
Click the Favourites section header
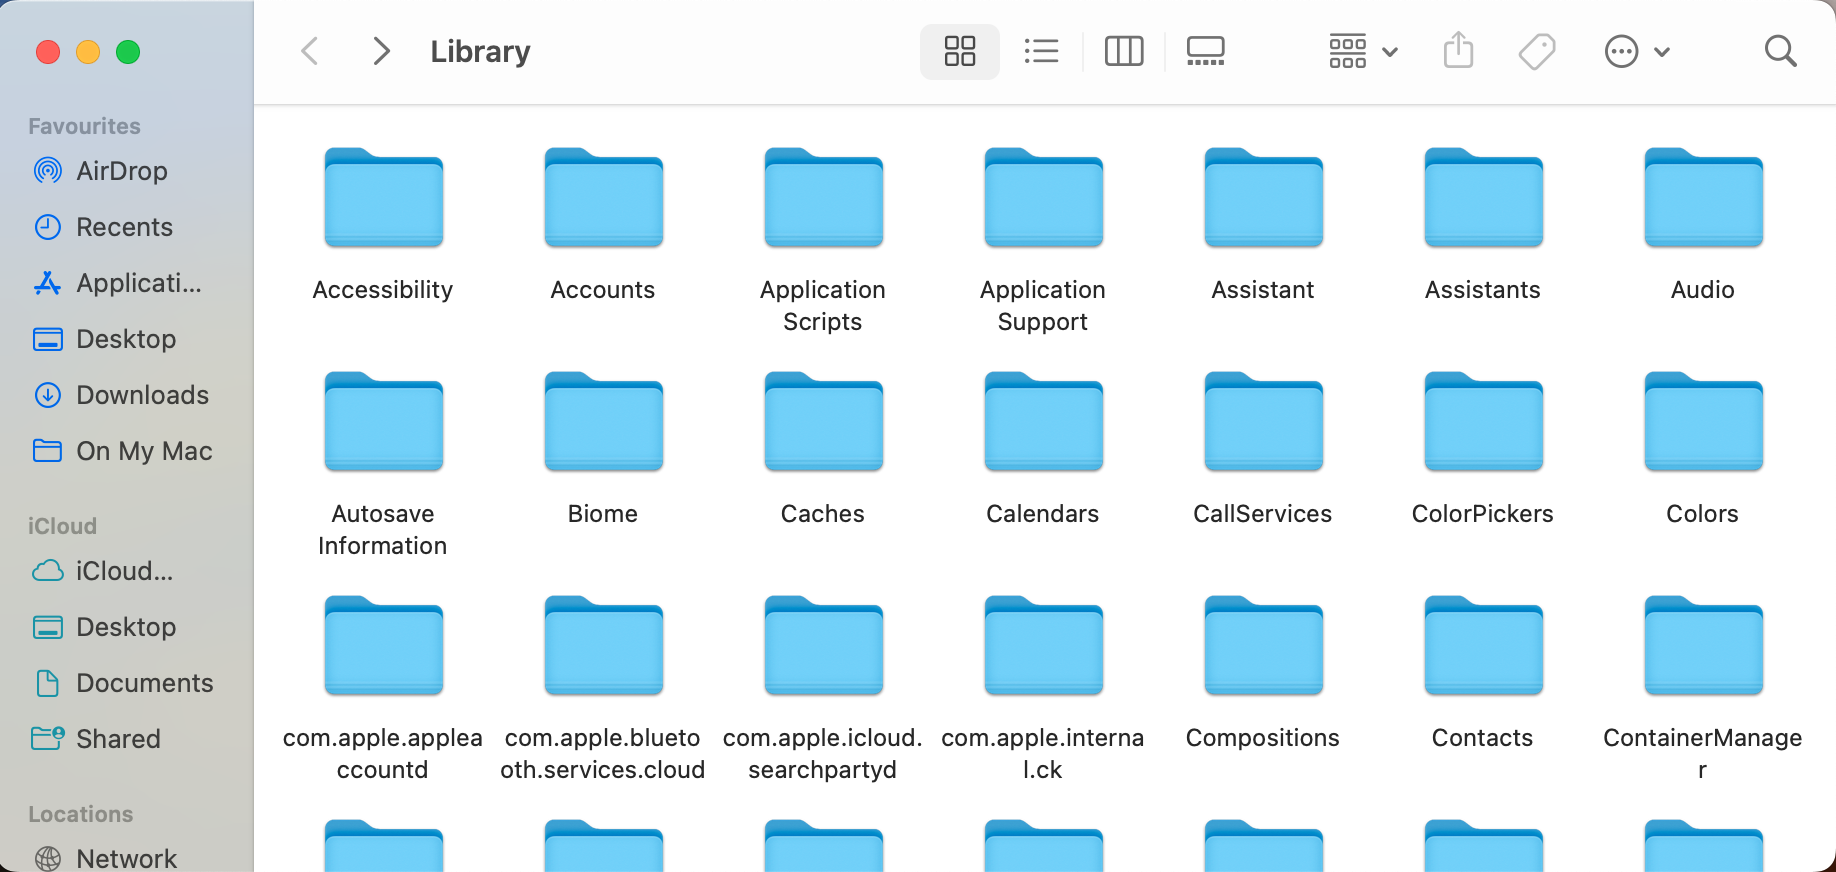point(84,126)
